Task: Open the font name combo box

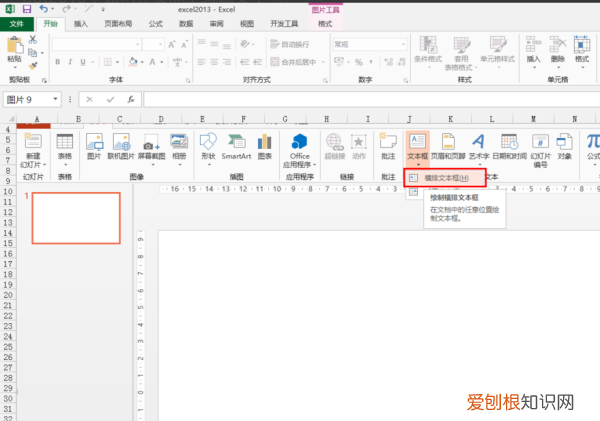Action: tap(96, 44)
